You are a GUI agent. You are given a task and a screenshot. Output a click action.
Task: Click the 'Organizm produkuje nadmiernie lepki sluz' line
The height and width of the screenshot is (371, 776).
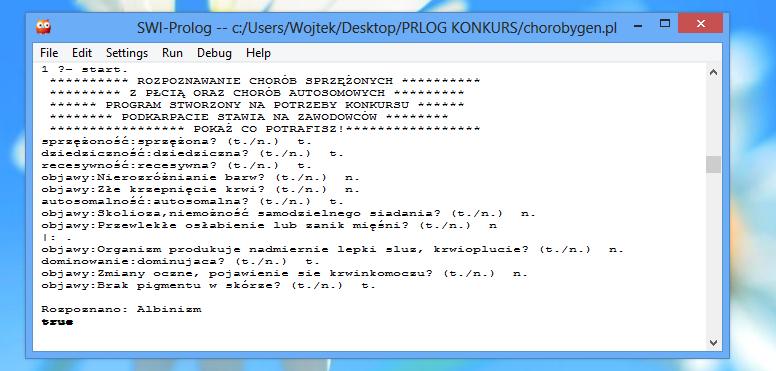[x=332, y=250]
